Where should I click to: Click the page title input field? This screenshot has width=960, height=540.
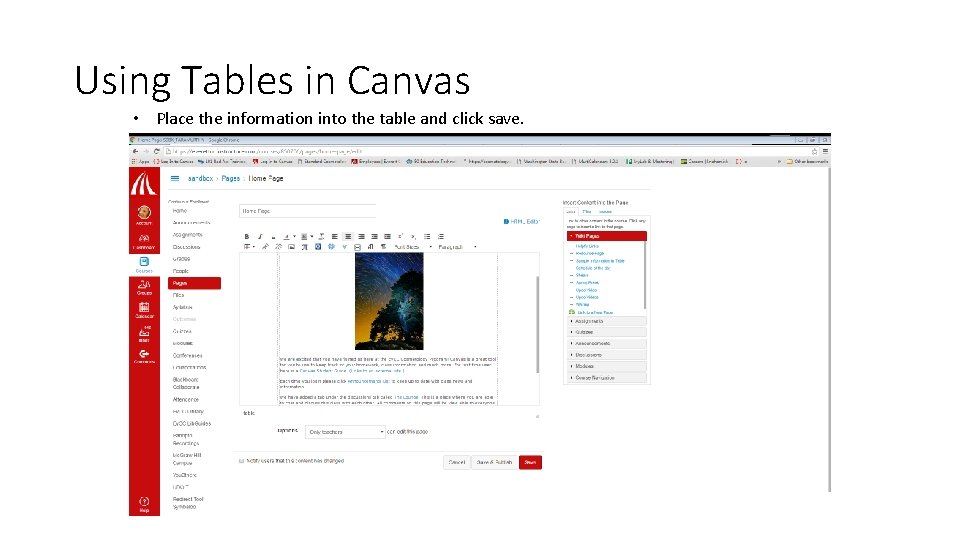click(x=307, y=211)
